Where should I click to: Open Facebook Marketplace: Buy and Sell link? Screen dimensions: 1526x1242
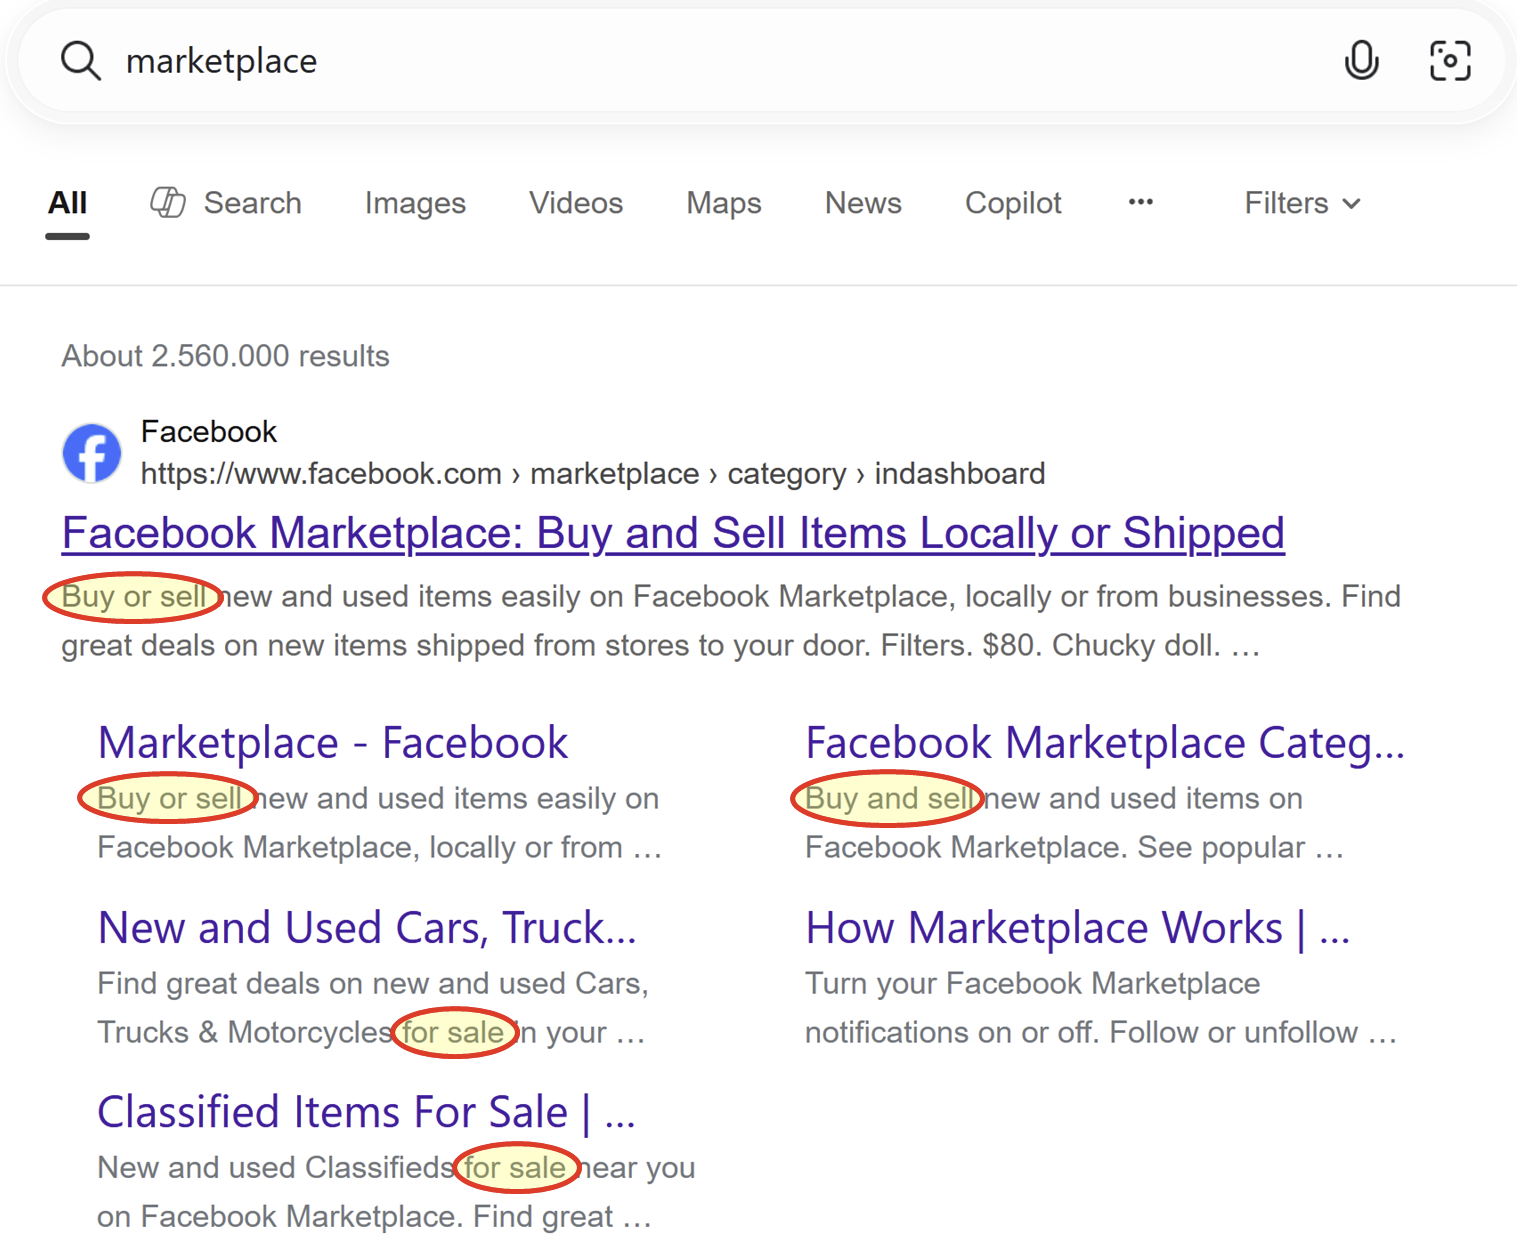[672, 533]
